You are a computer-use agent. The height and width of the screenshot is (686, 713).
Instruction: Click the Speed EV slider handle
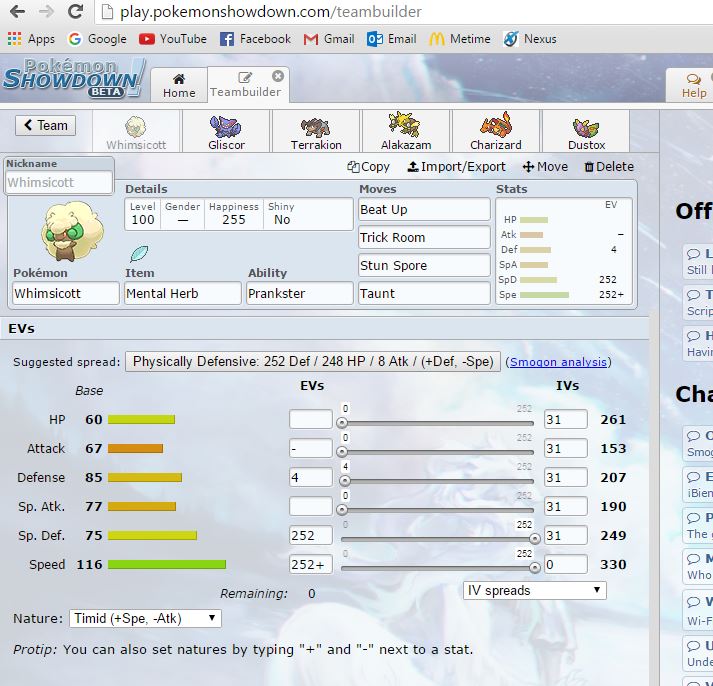coord(535,568)
